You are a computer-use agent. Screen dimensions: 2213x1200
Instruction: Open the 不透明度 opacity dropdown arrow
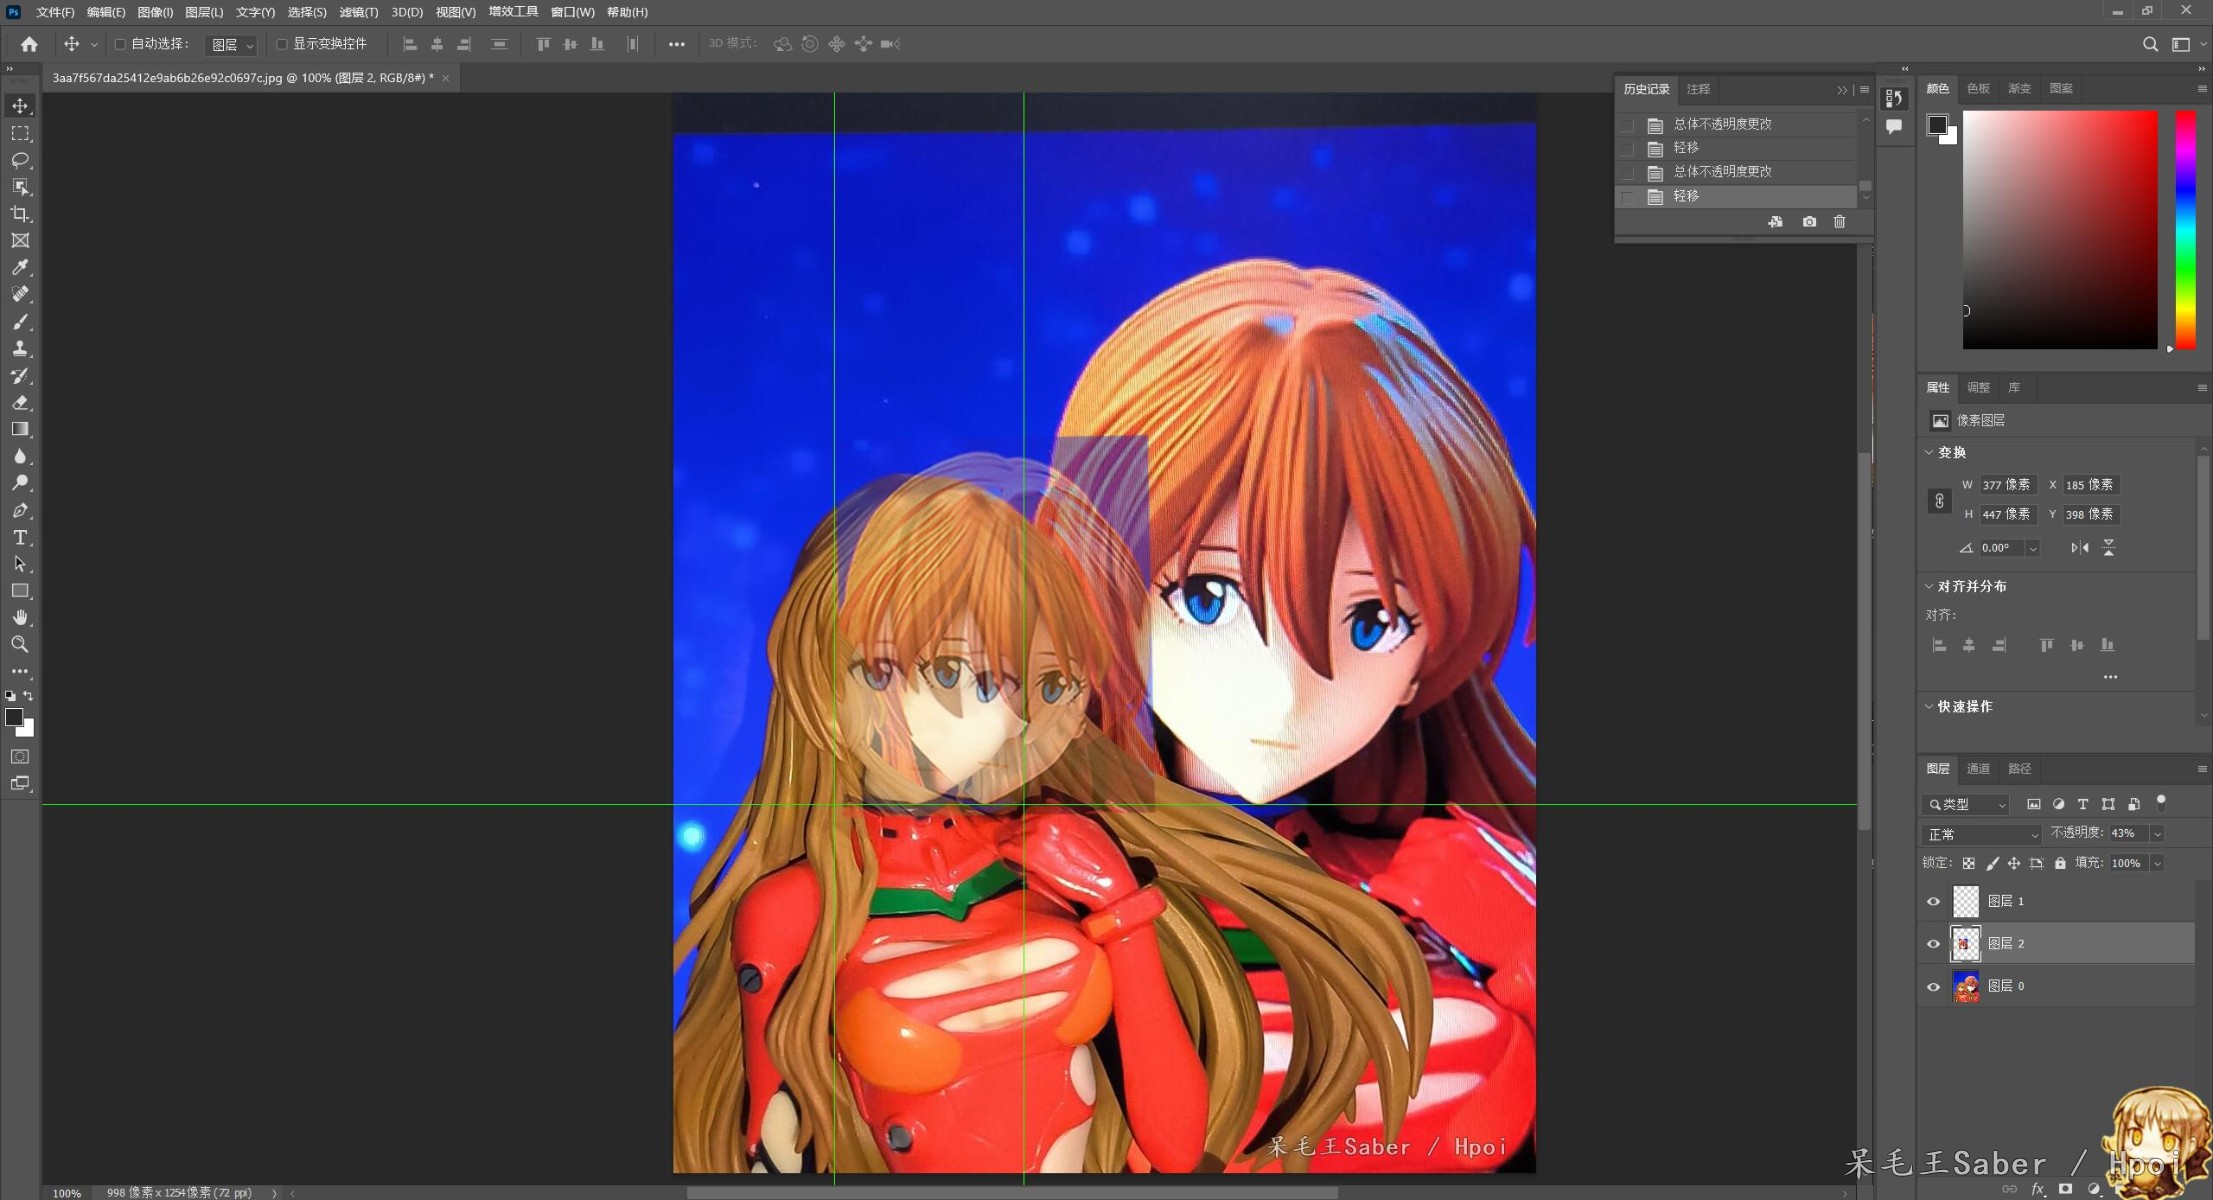[x=2157, y=834]
